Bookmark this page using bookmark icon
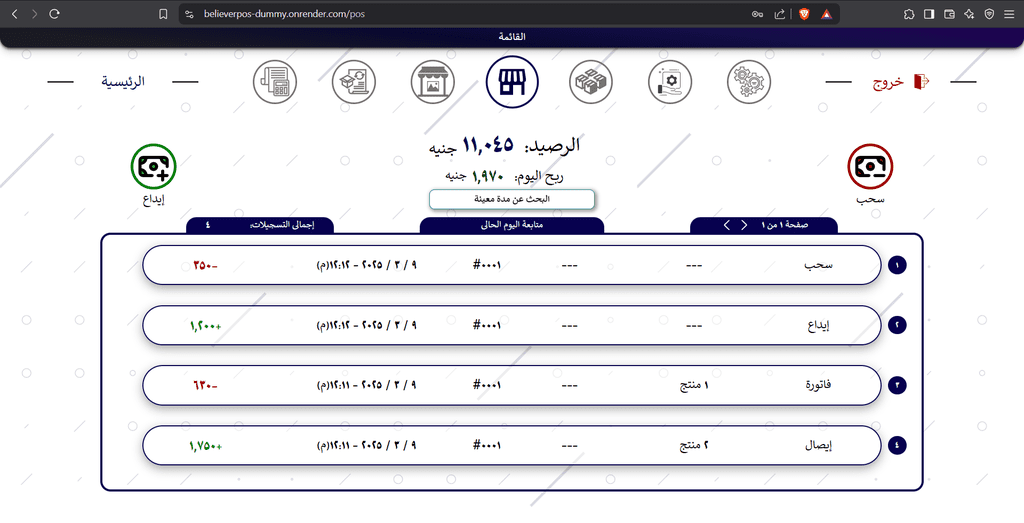This screenshot has height=523, width=1024. coord(163,14)
